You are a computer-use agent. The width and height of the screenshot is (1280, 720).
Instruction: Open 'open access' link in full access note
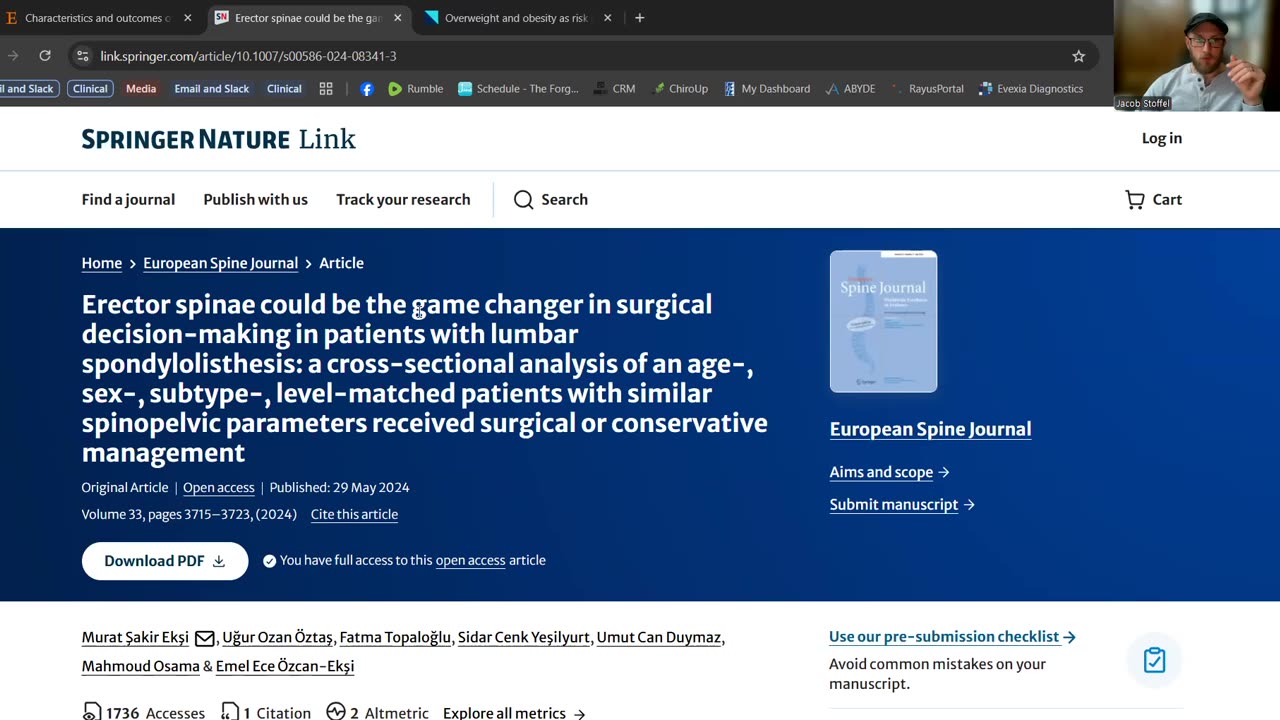click(x=470, y=560)
